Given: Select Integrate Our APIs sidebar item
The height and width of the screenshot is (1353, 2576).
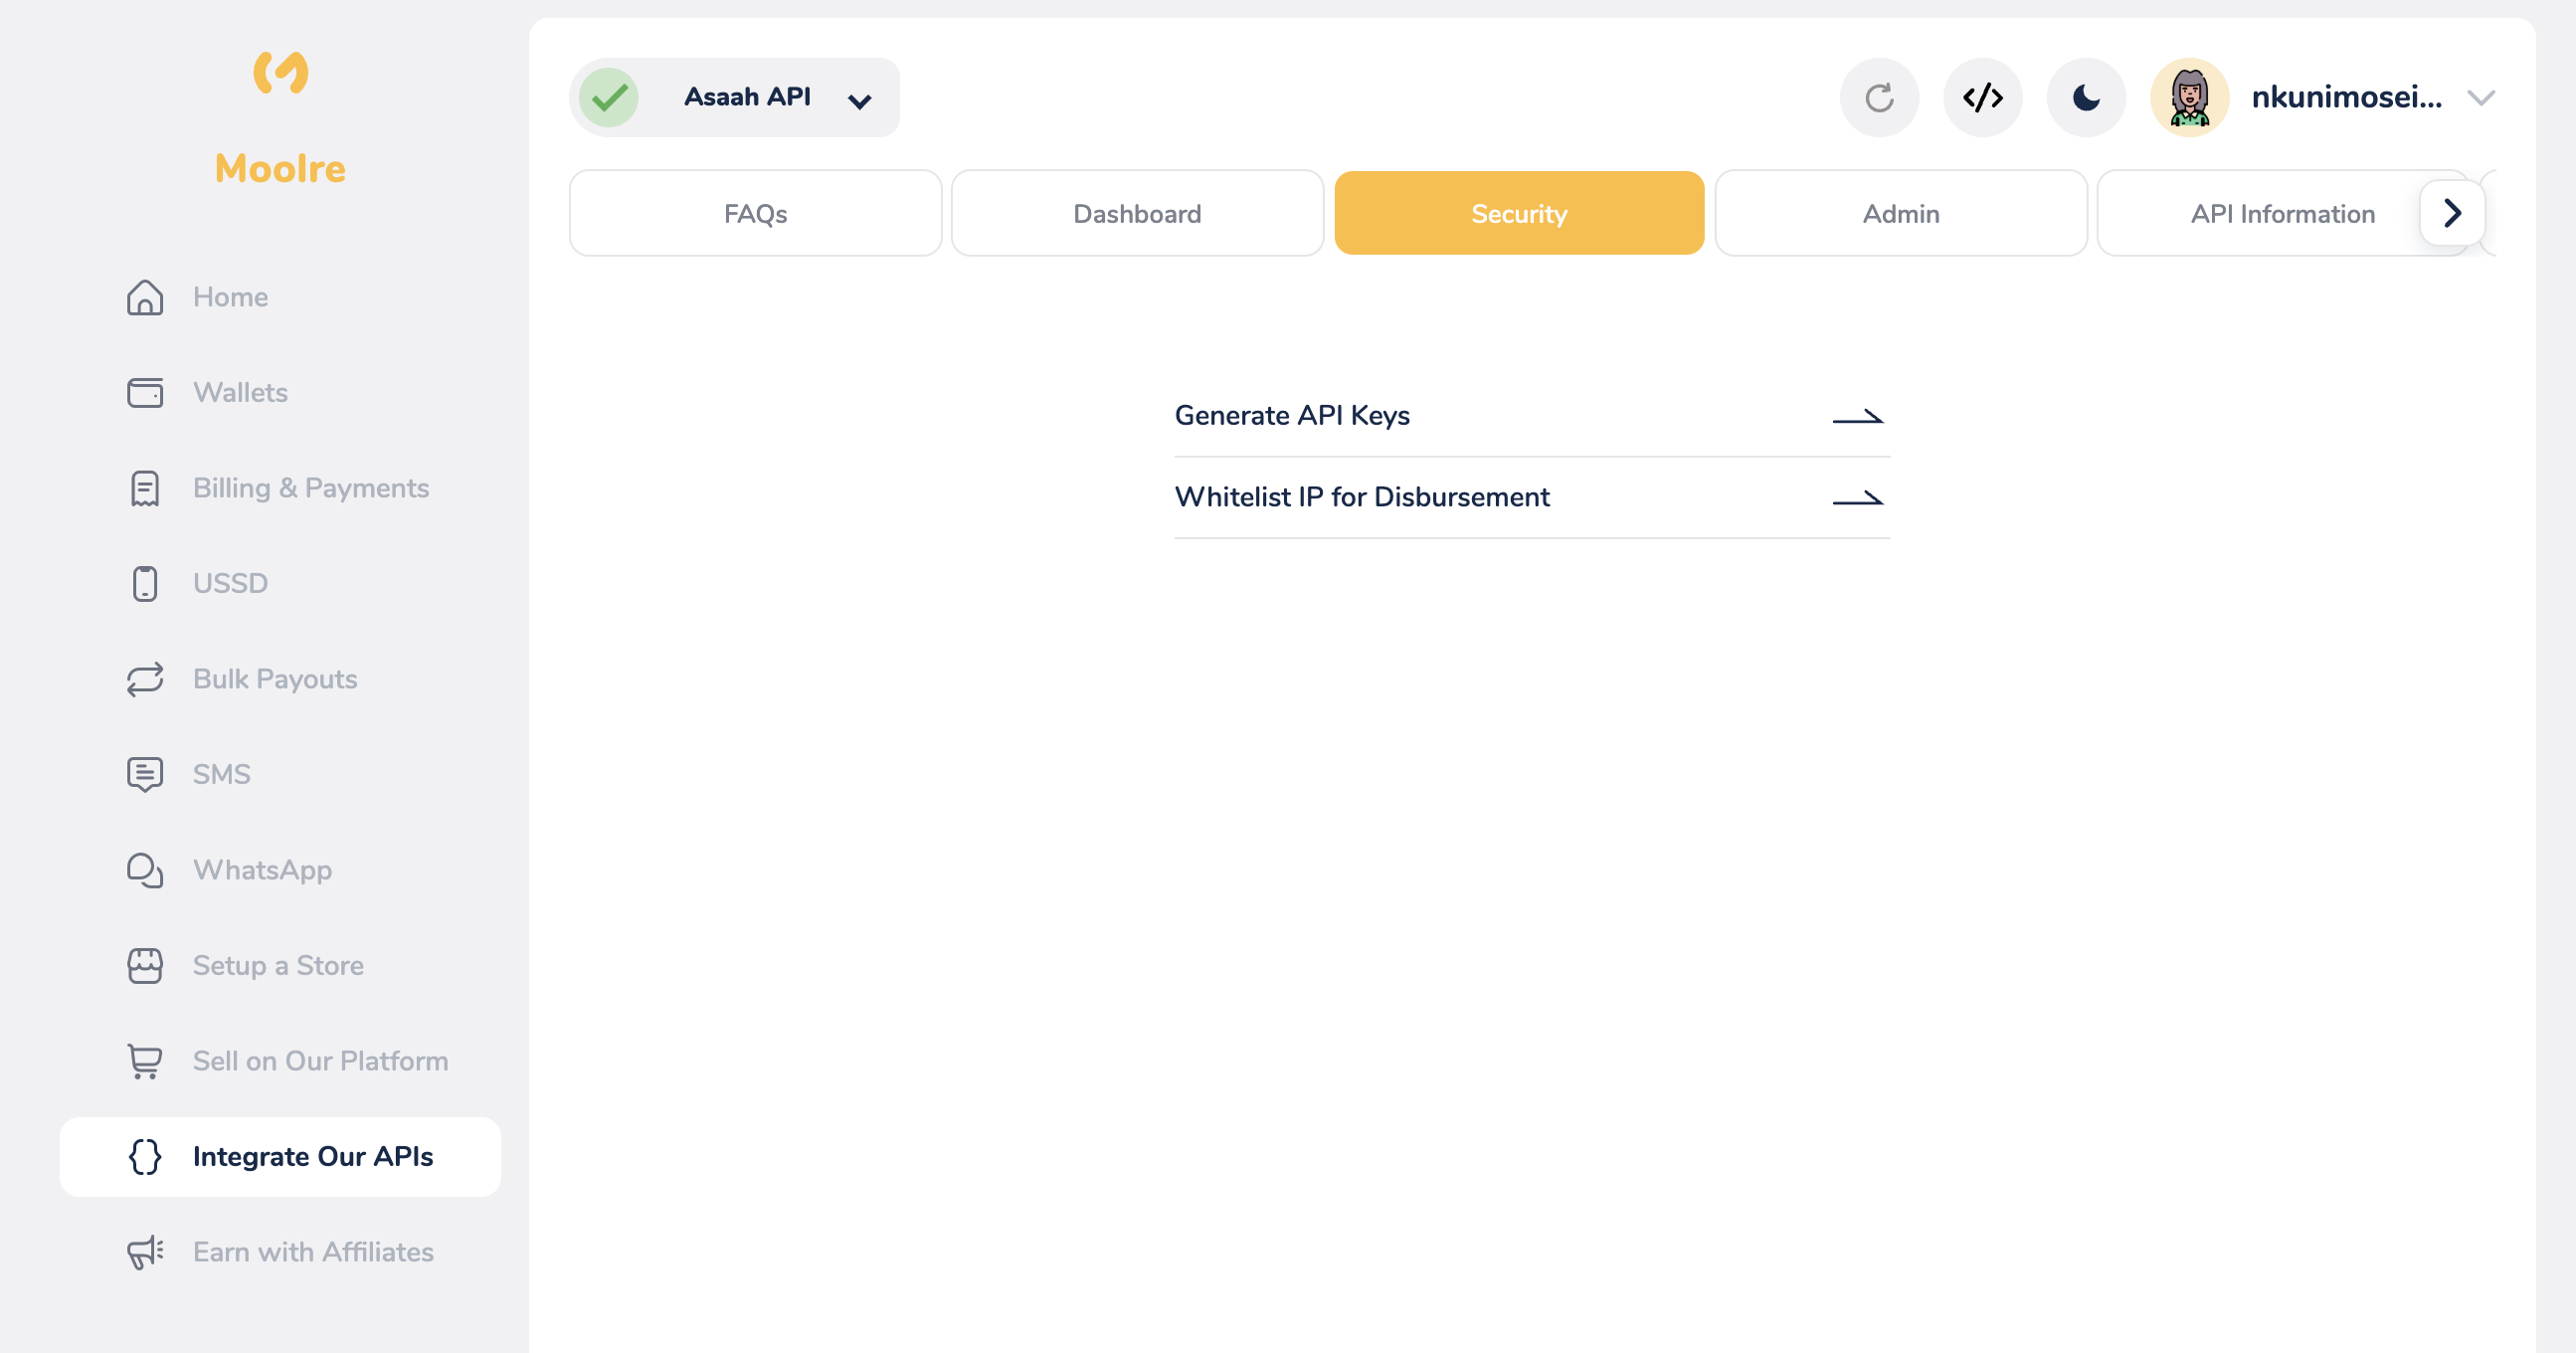Looking at the screenshot, I should coord(280,1156).
